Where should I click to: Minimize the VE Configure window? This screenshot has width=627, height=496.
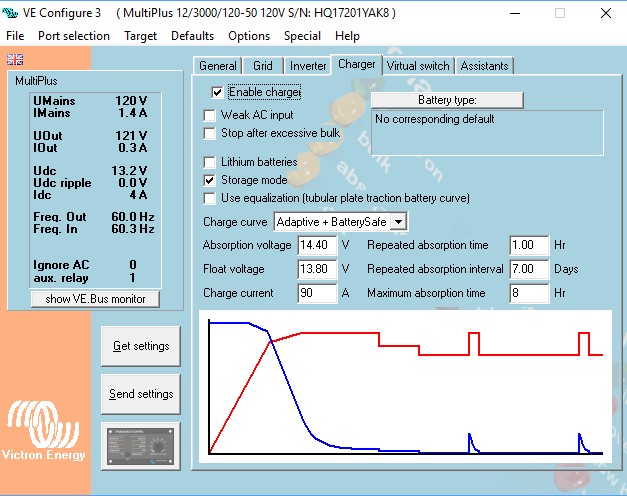(x=515, y=13)
